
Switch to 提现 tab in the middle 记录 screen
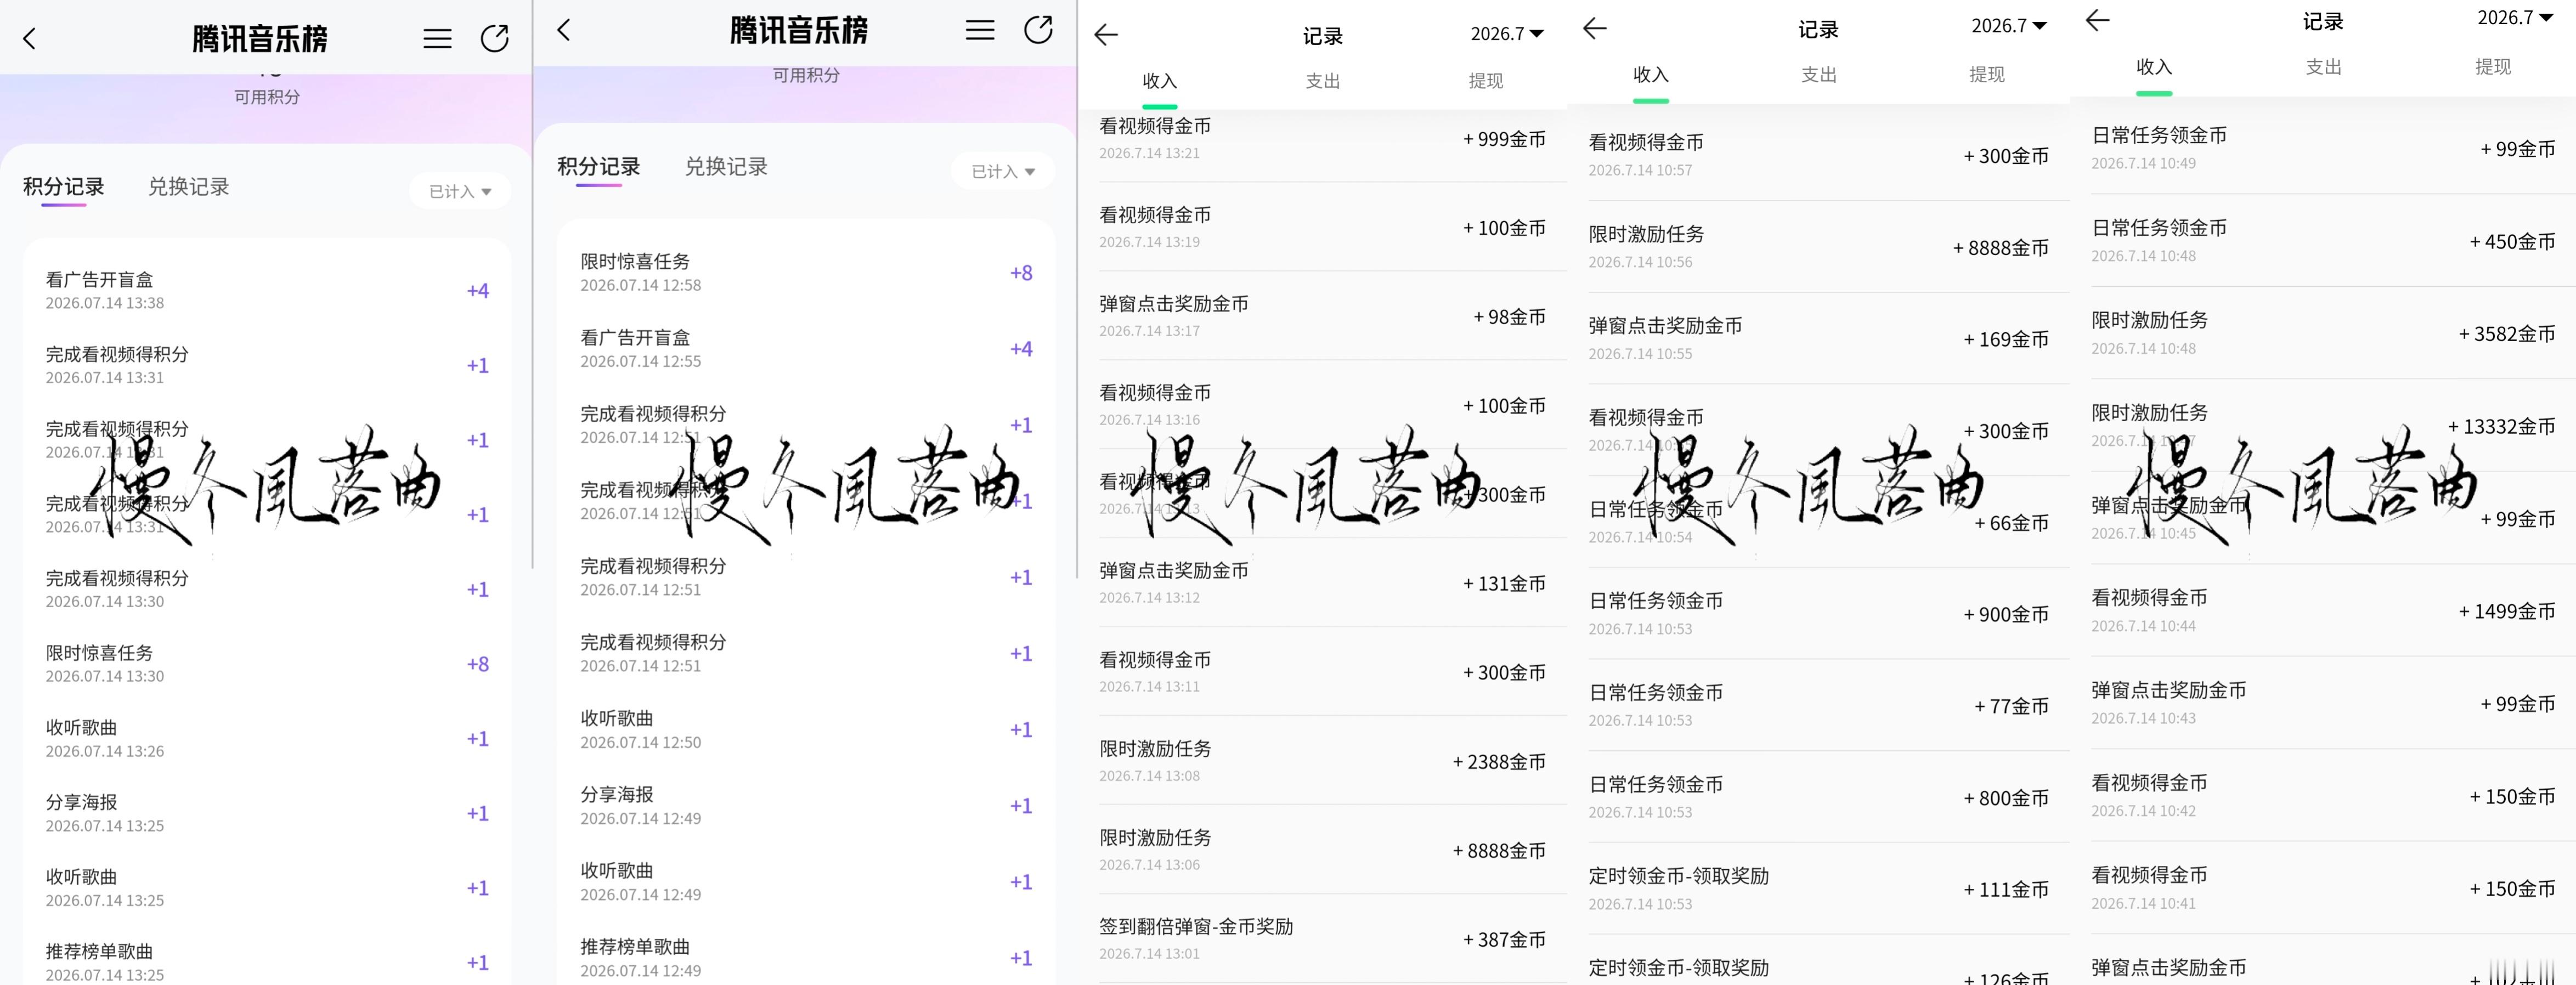1486,81
